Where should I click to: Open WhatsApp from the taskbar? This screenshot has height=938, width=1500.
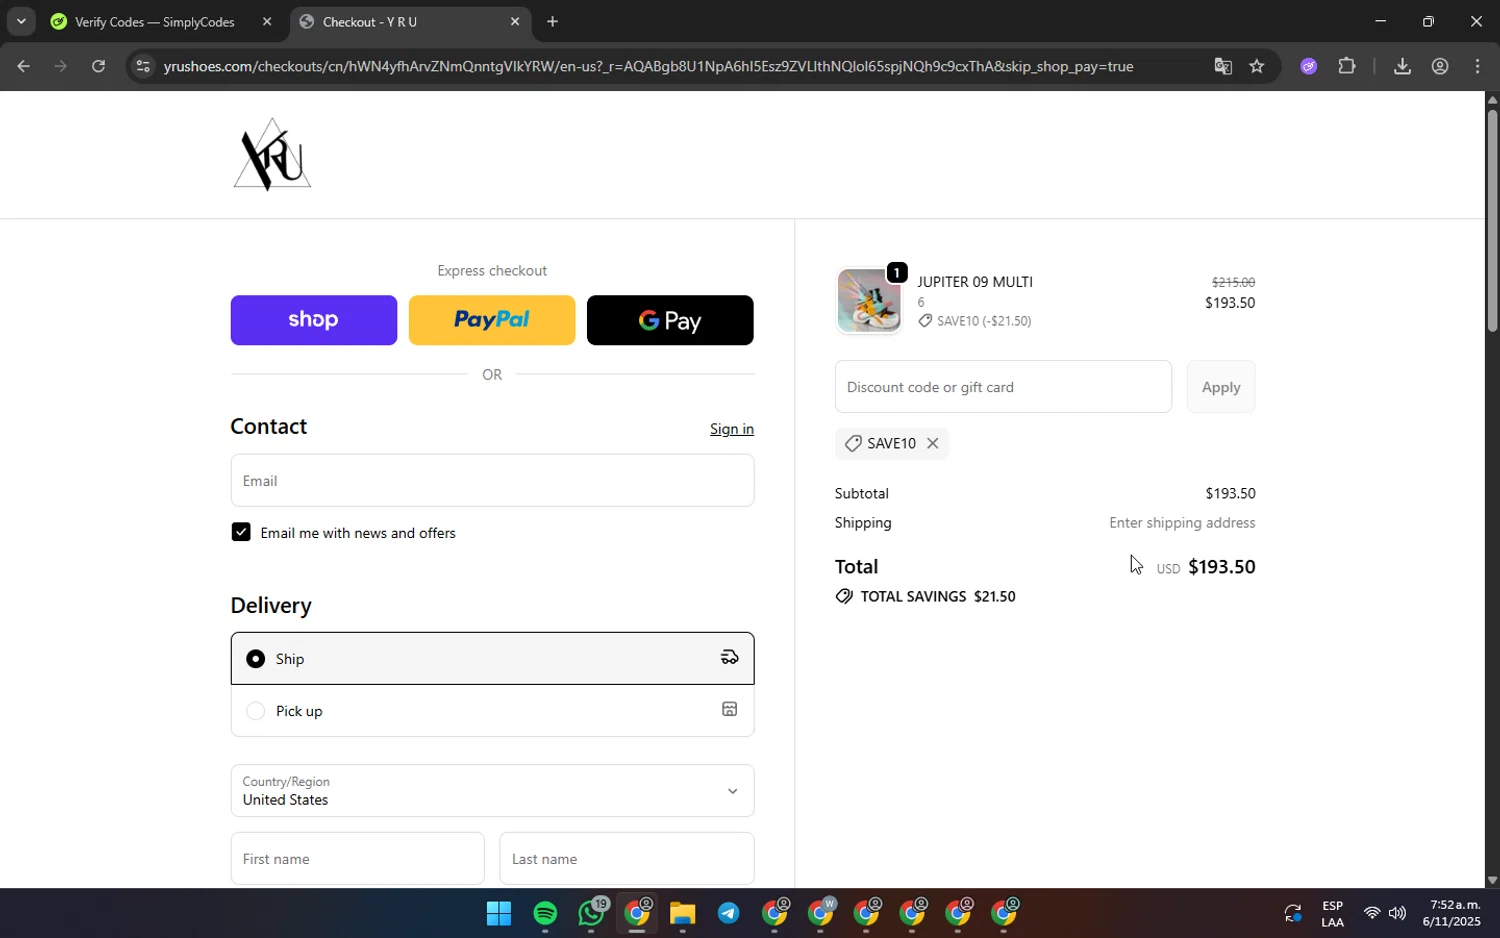point(592,914)
